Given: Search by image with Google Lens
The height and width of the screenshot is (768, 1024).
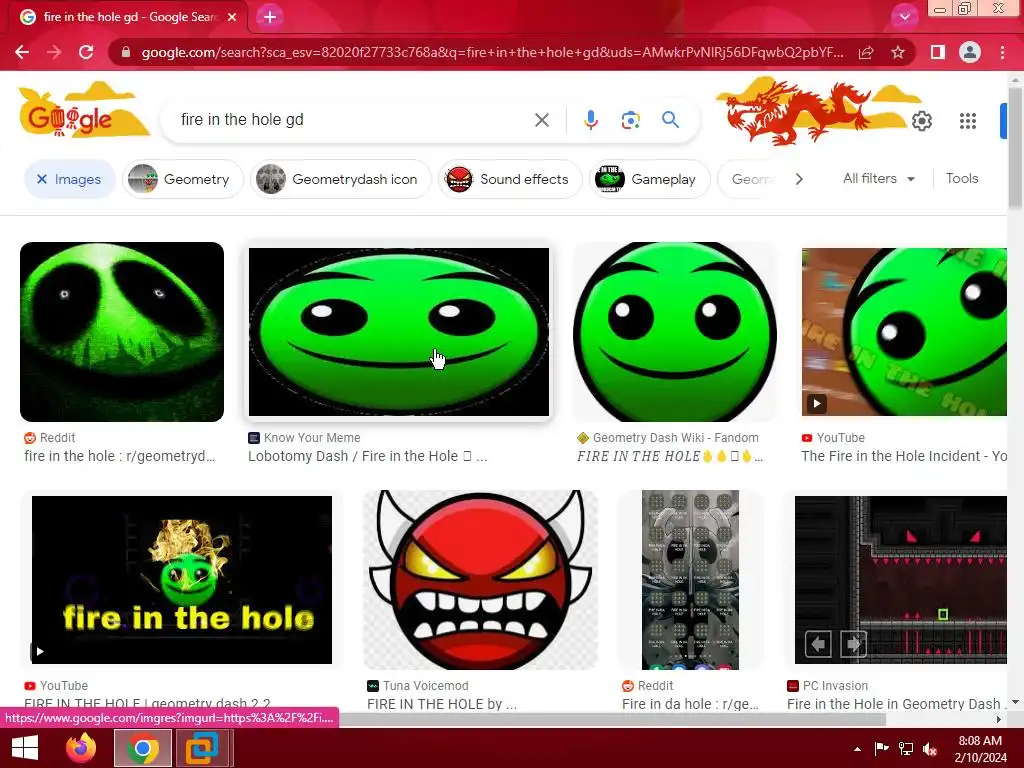Looking at the screenshot, I should click(x=630, y=120).
